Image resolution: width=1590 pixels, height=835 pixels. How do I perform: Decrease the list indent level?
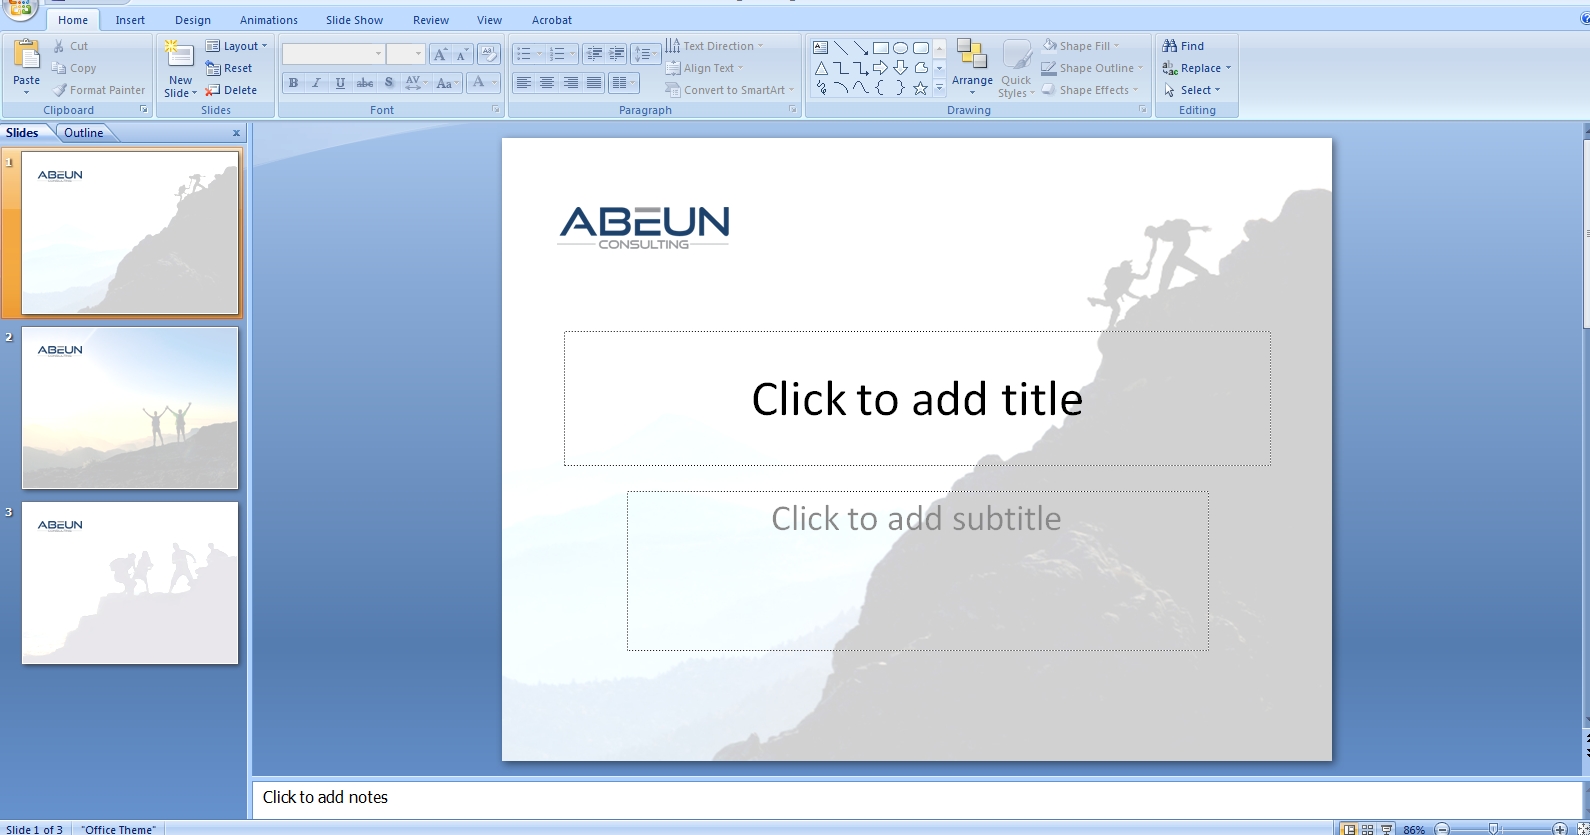pos(594,54)
